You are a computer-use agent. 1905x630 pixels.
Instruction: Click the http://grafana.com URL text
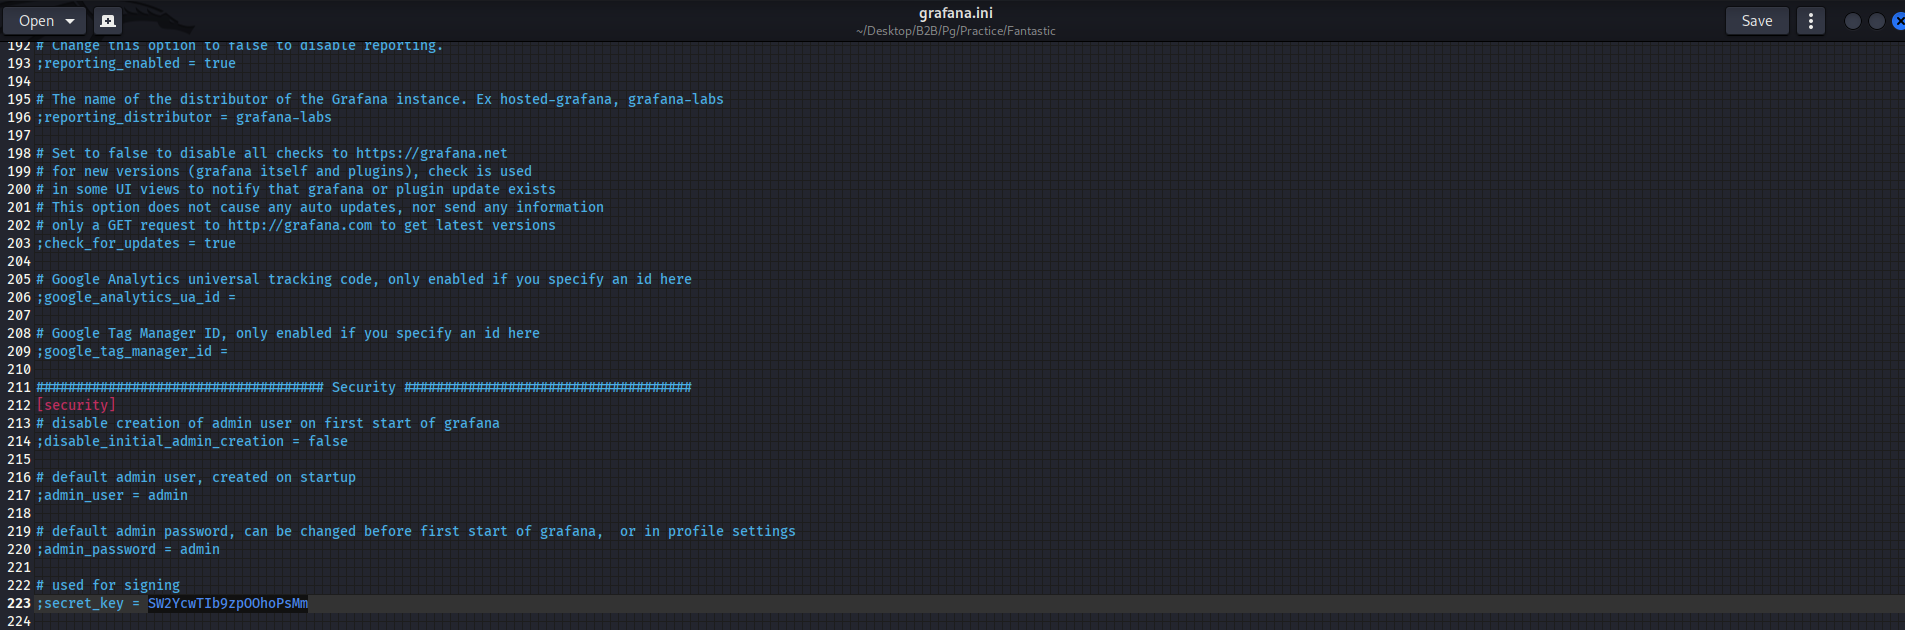pos(300,225)
